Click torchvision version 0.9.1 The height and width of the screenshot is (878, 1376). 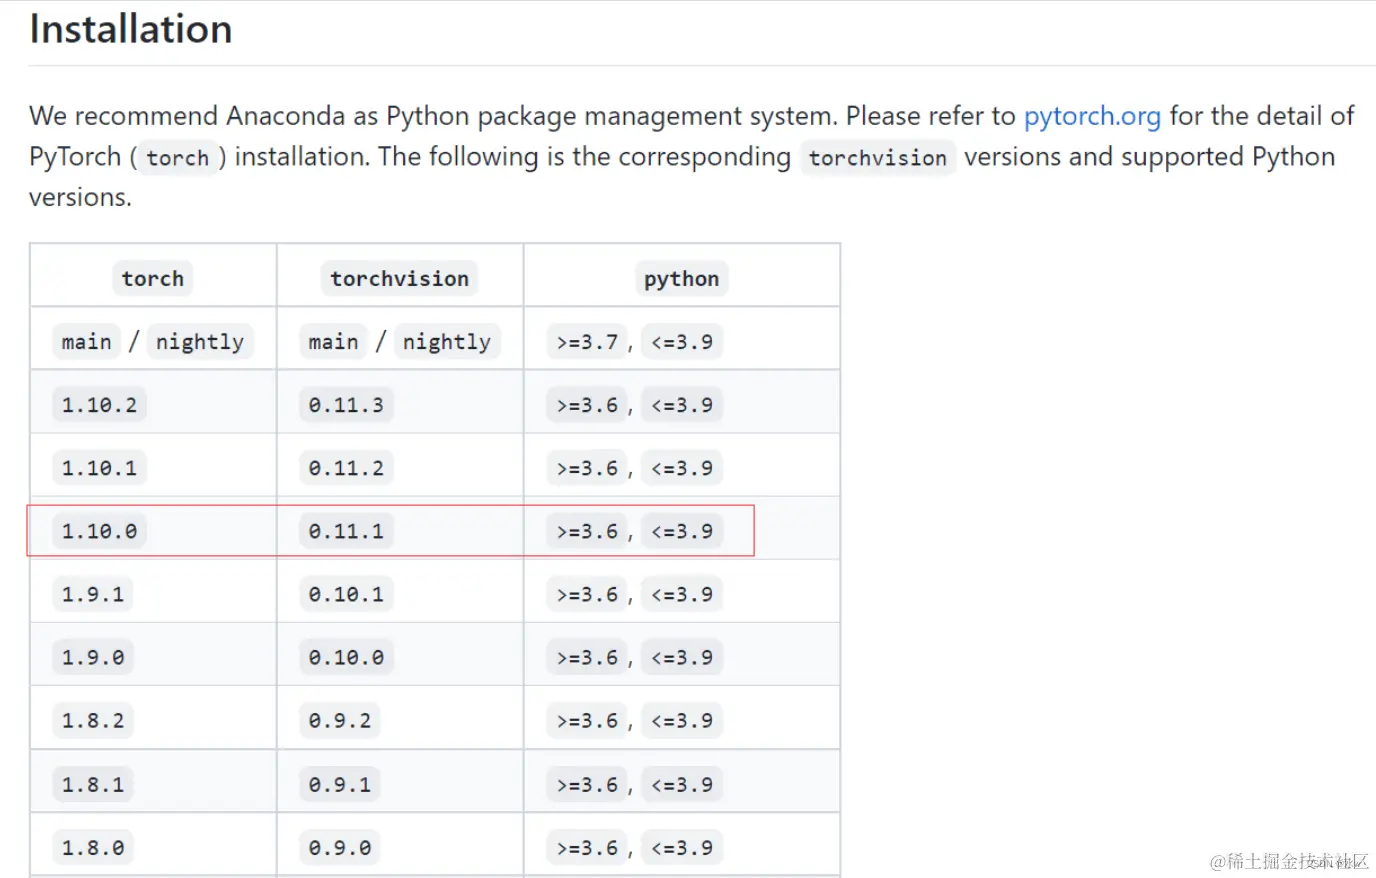[340, 785]
